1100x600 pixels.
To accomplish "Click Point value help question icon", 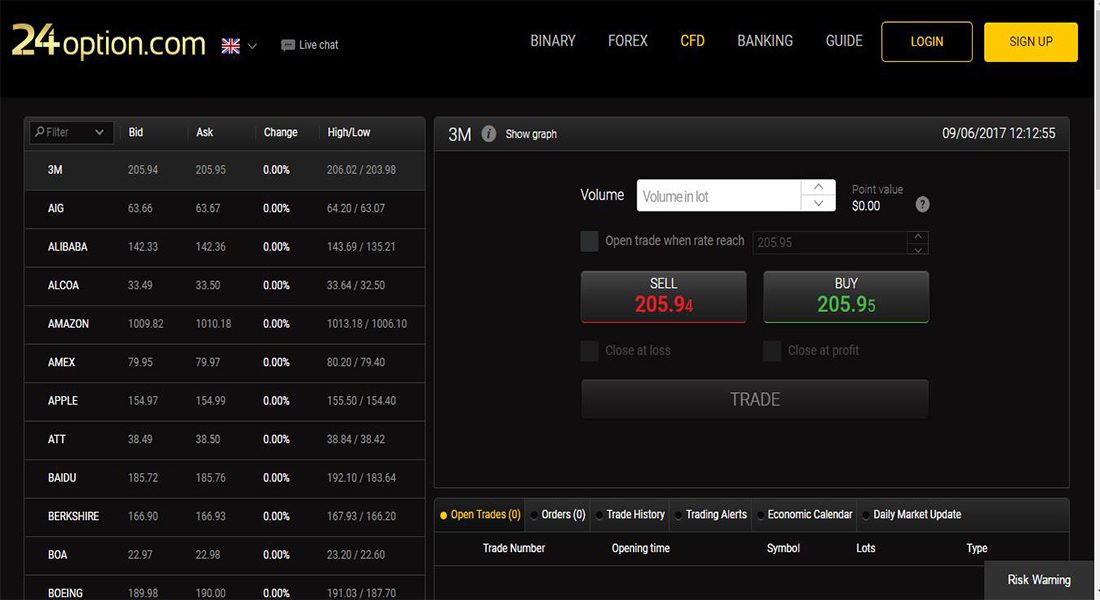I will pos(923,204).
